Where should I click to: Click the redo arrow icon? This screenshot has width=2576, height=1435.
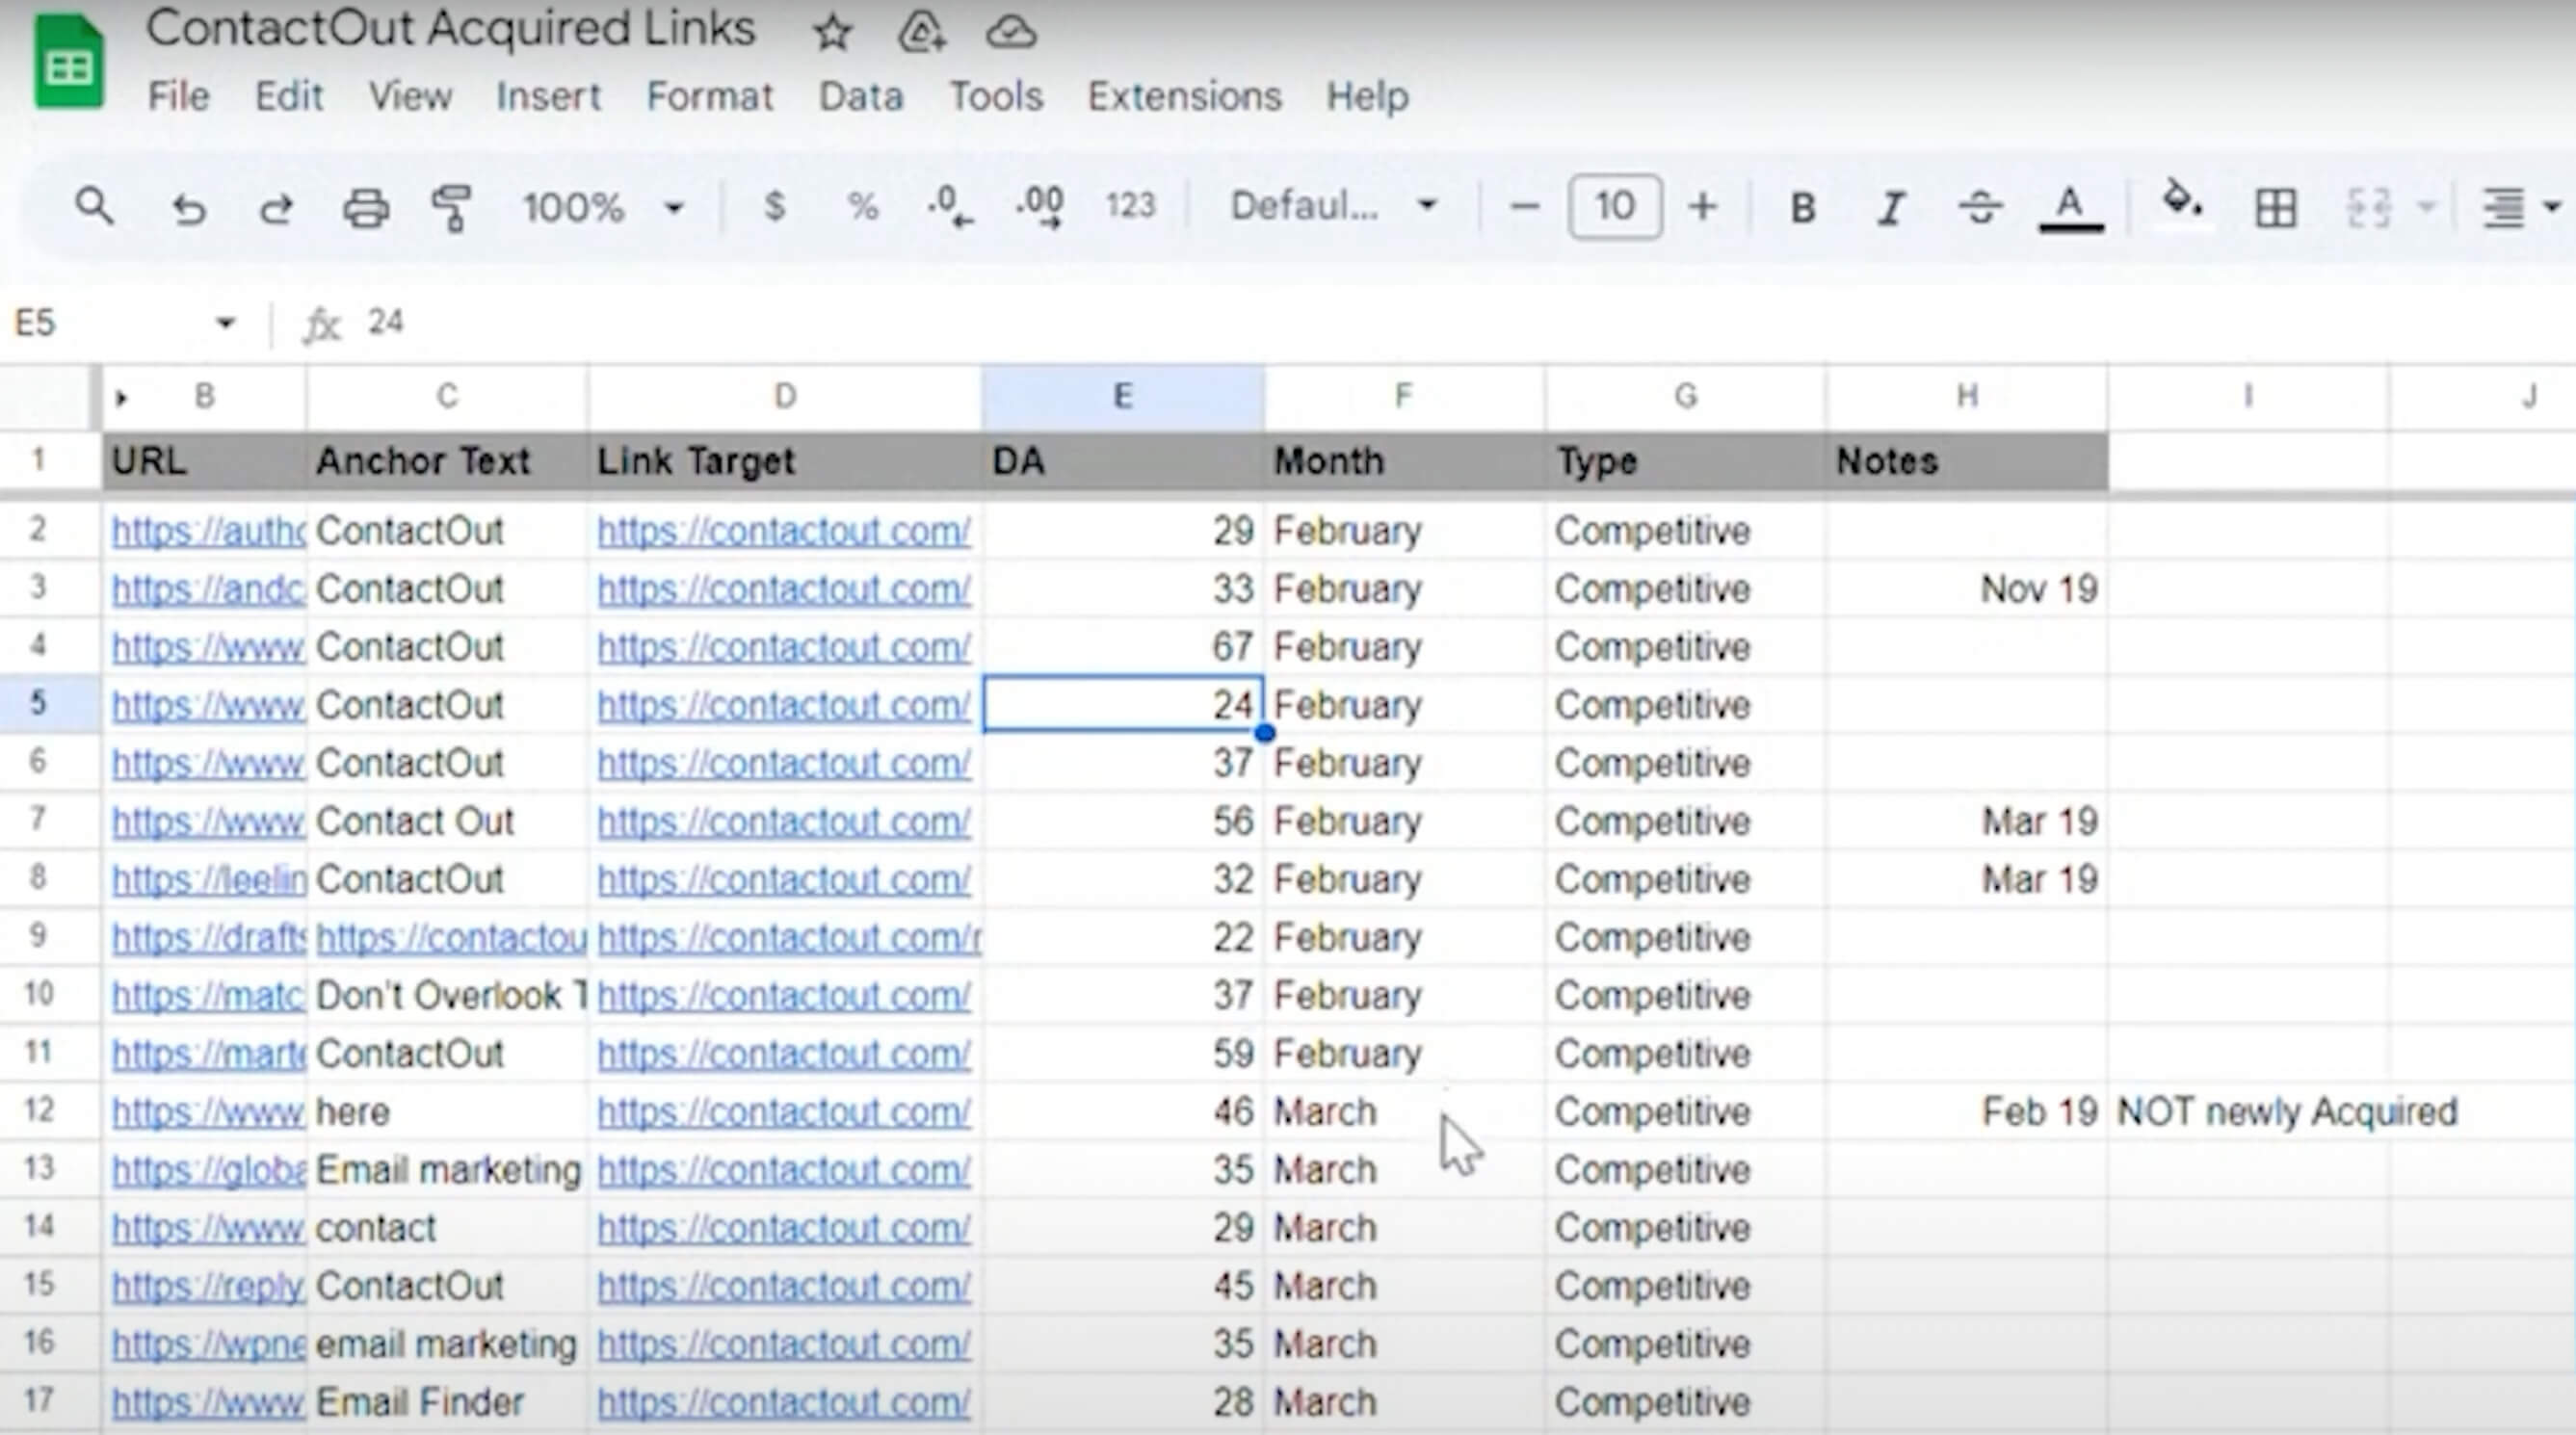(x=275, y=209)
